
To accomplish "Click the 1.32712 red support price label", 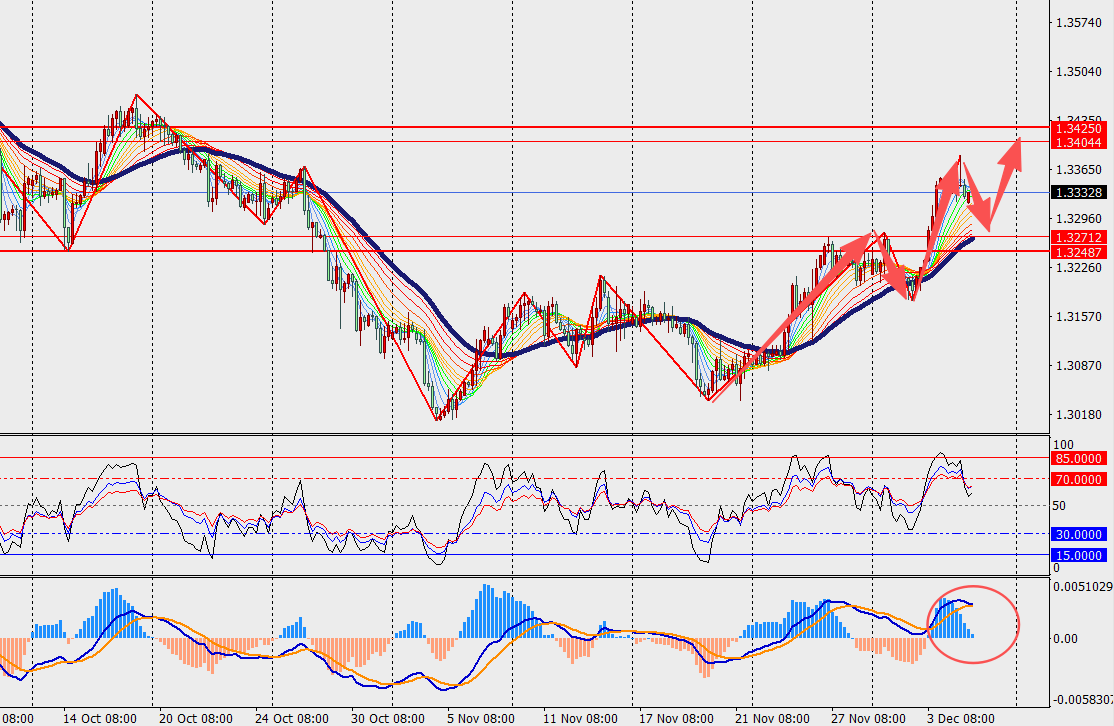I will tap(1079, 237).
